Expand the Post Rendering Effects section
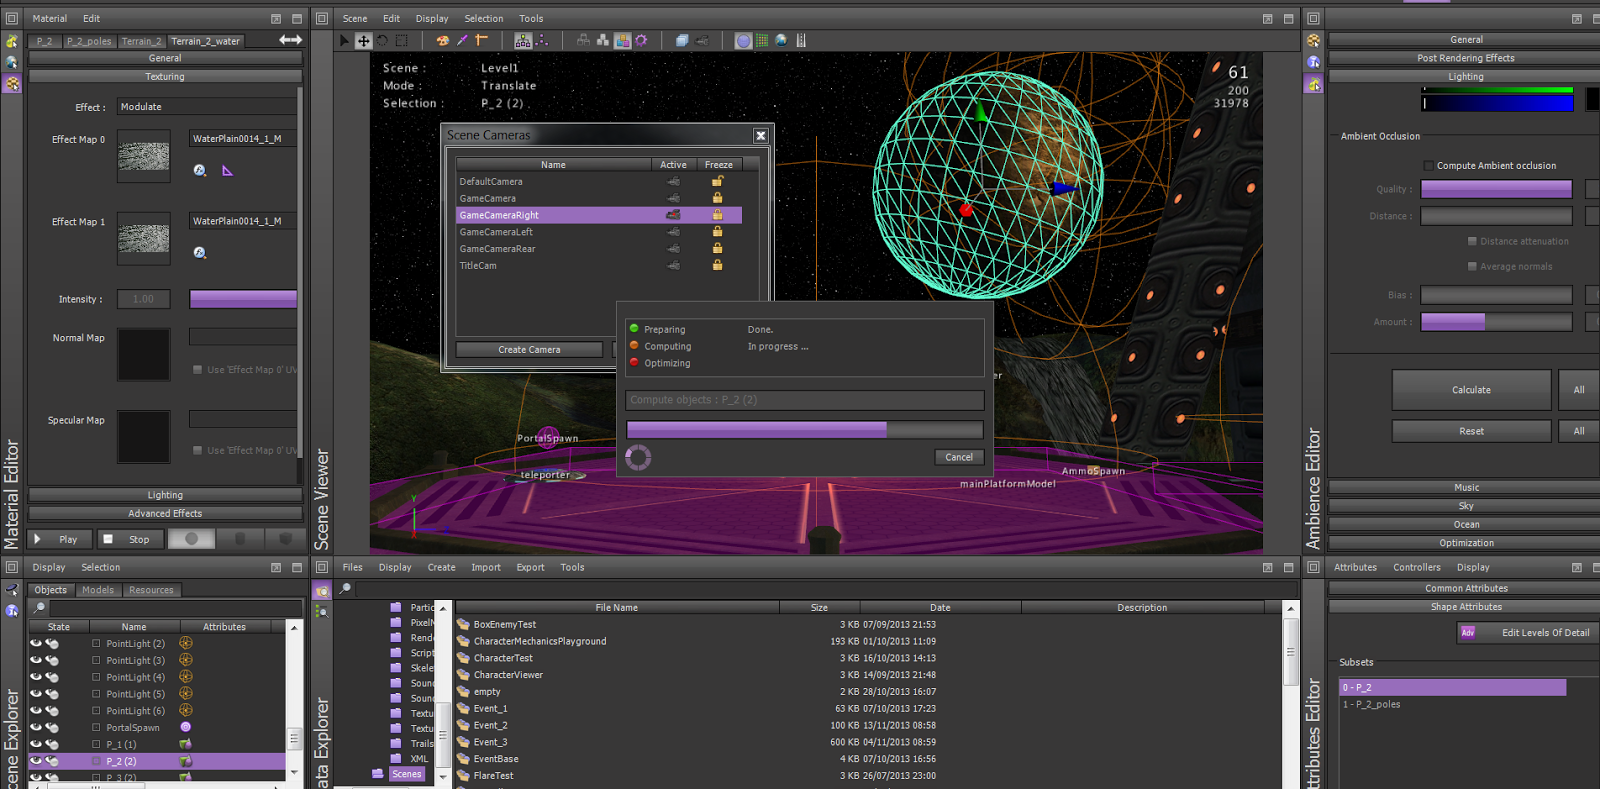 [x=1465, y=58]
